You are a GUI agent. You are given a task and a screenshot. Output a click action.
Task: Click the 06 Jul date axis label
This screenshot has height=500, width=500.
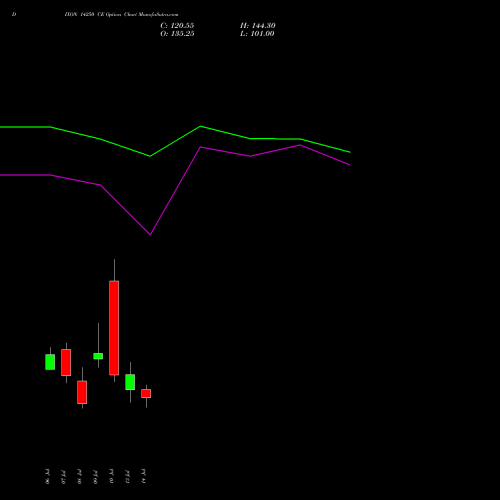pos(47,477)
